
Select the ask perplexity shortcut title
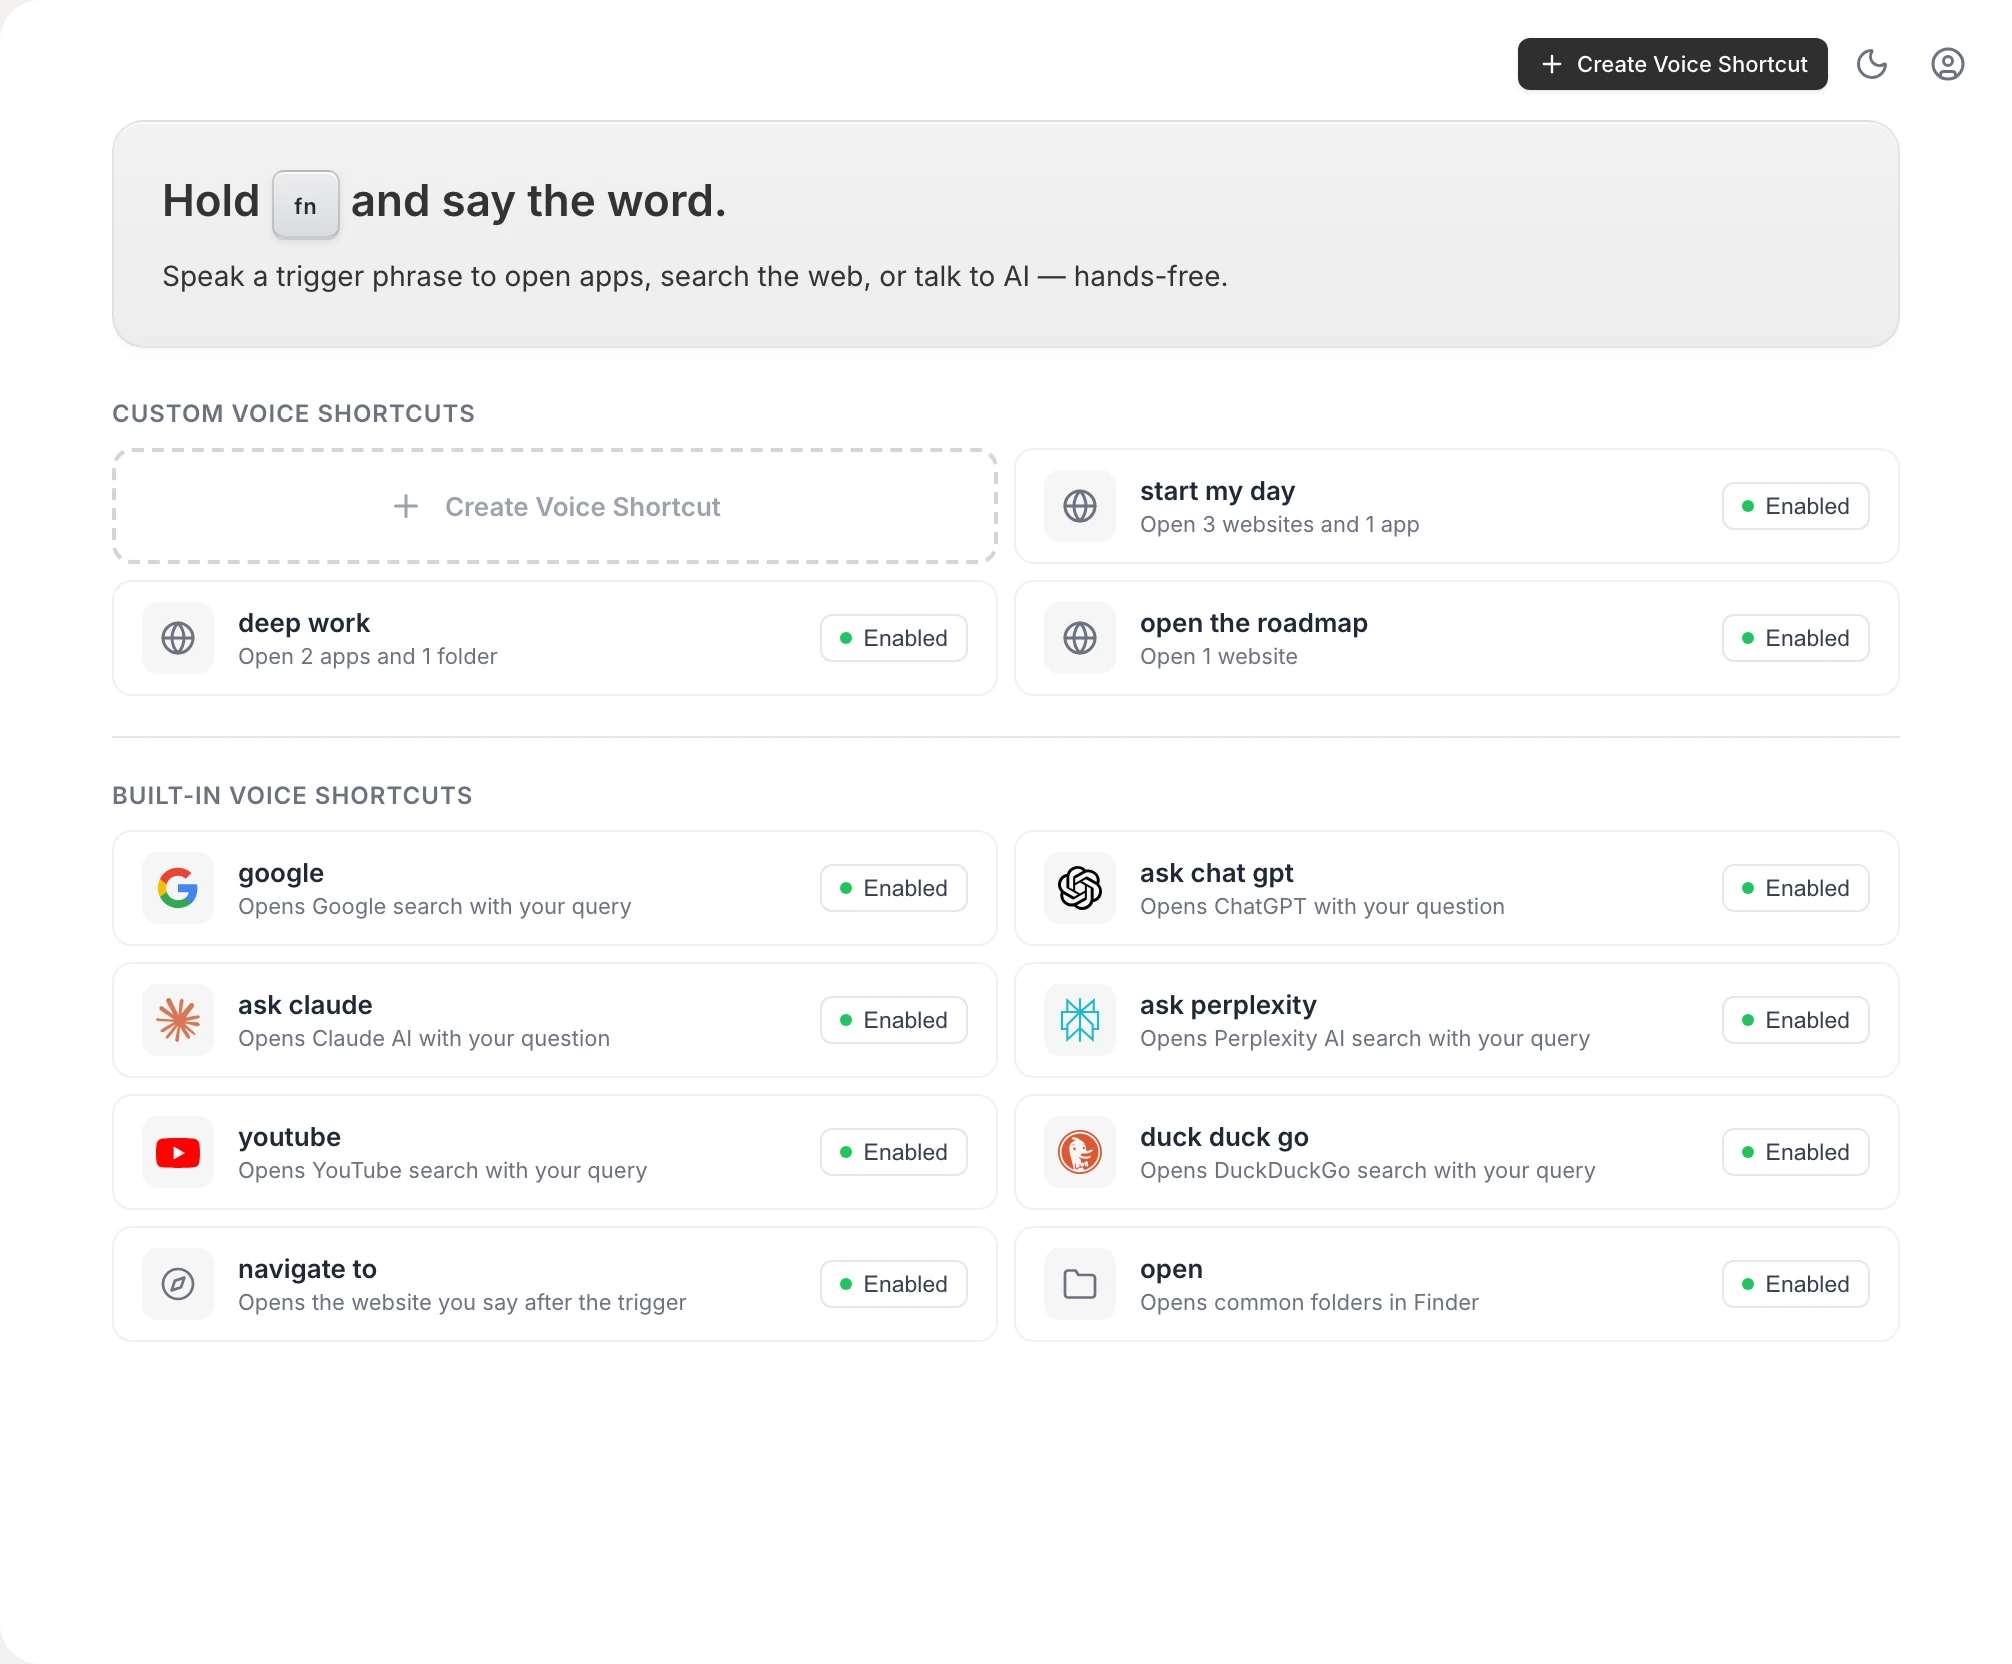coord(1228,1005)
